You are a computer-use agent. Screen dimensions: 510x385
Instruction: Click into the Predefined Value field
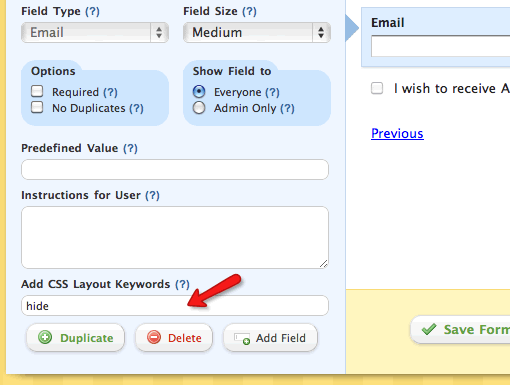pos(175,169)
